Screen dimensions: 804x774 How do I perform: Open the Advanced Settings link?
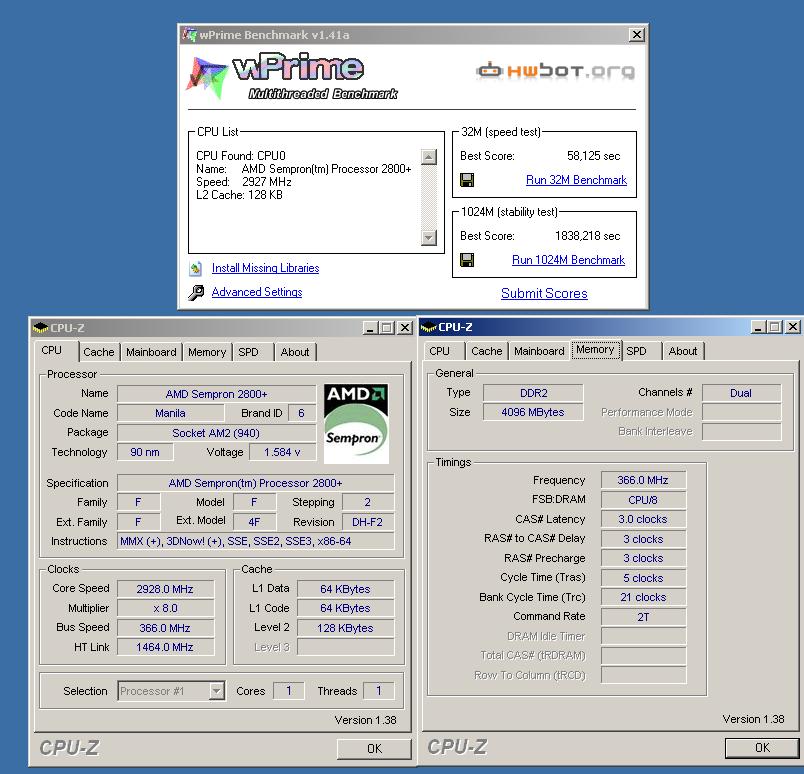point(257,292)
